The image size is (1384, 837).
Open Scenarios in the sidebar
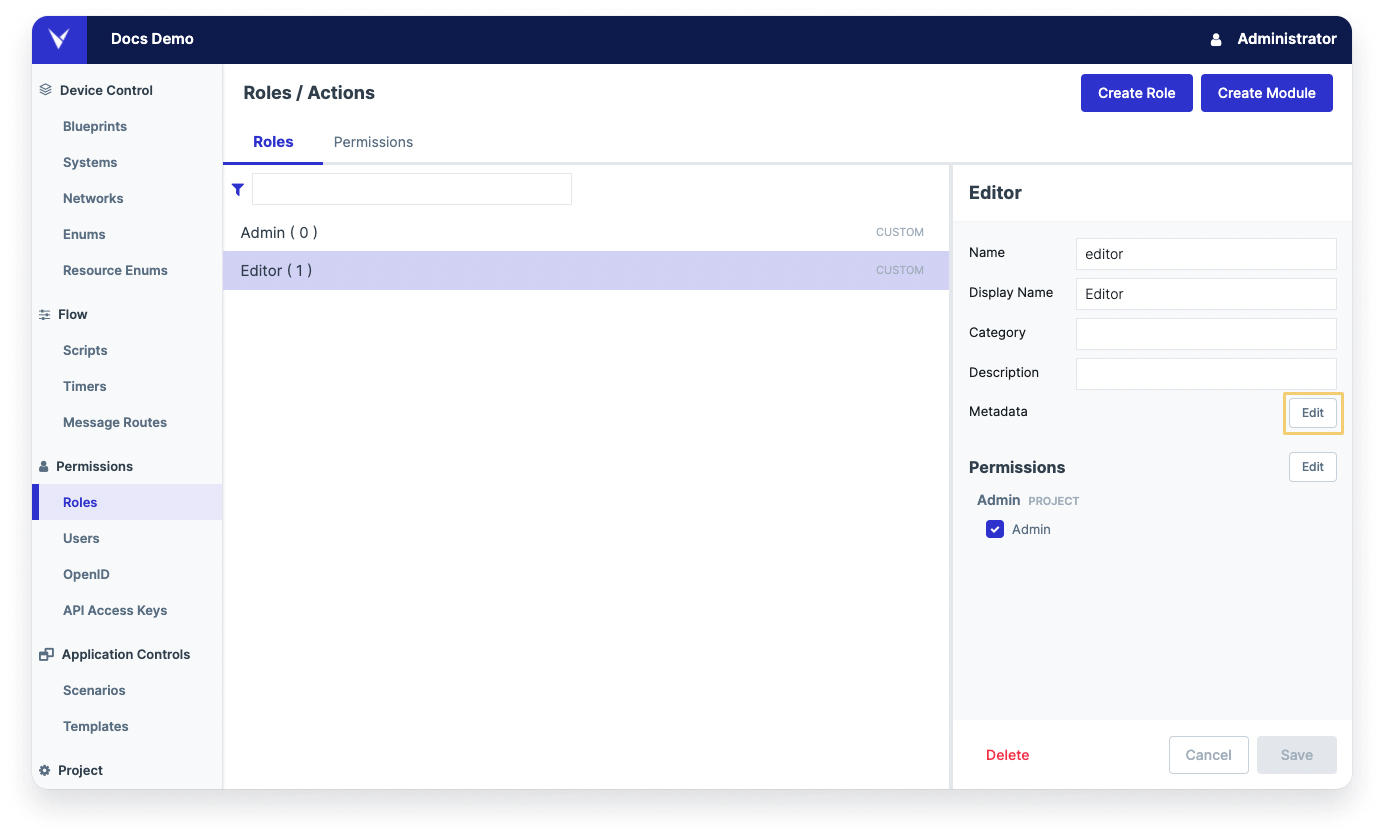click(x=94, y=690)
